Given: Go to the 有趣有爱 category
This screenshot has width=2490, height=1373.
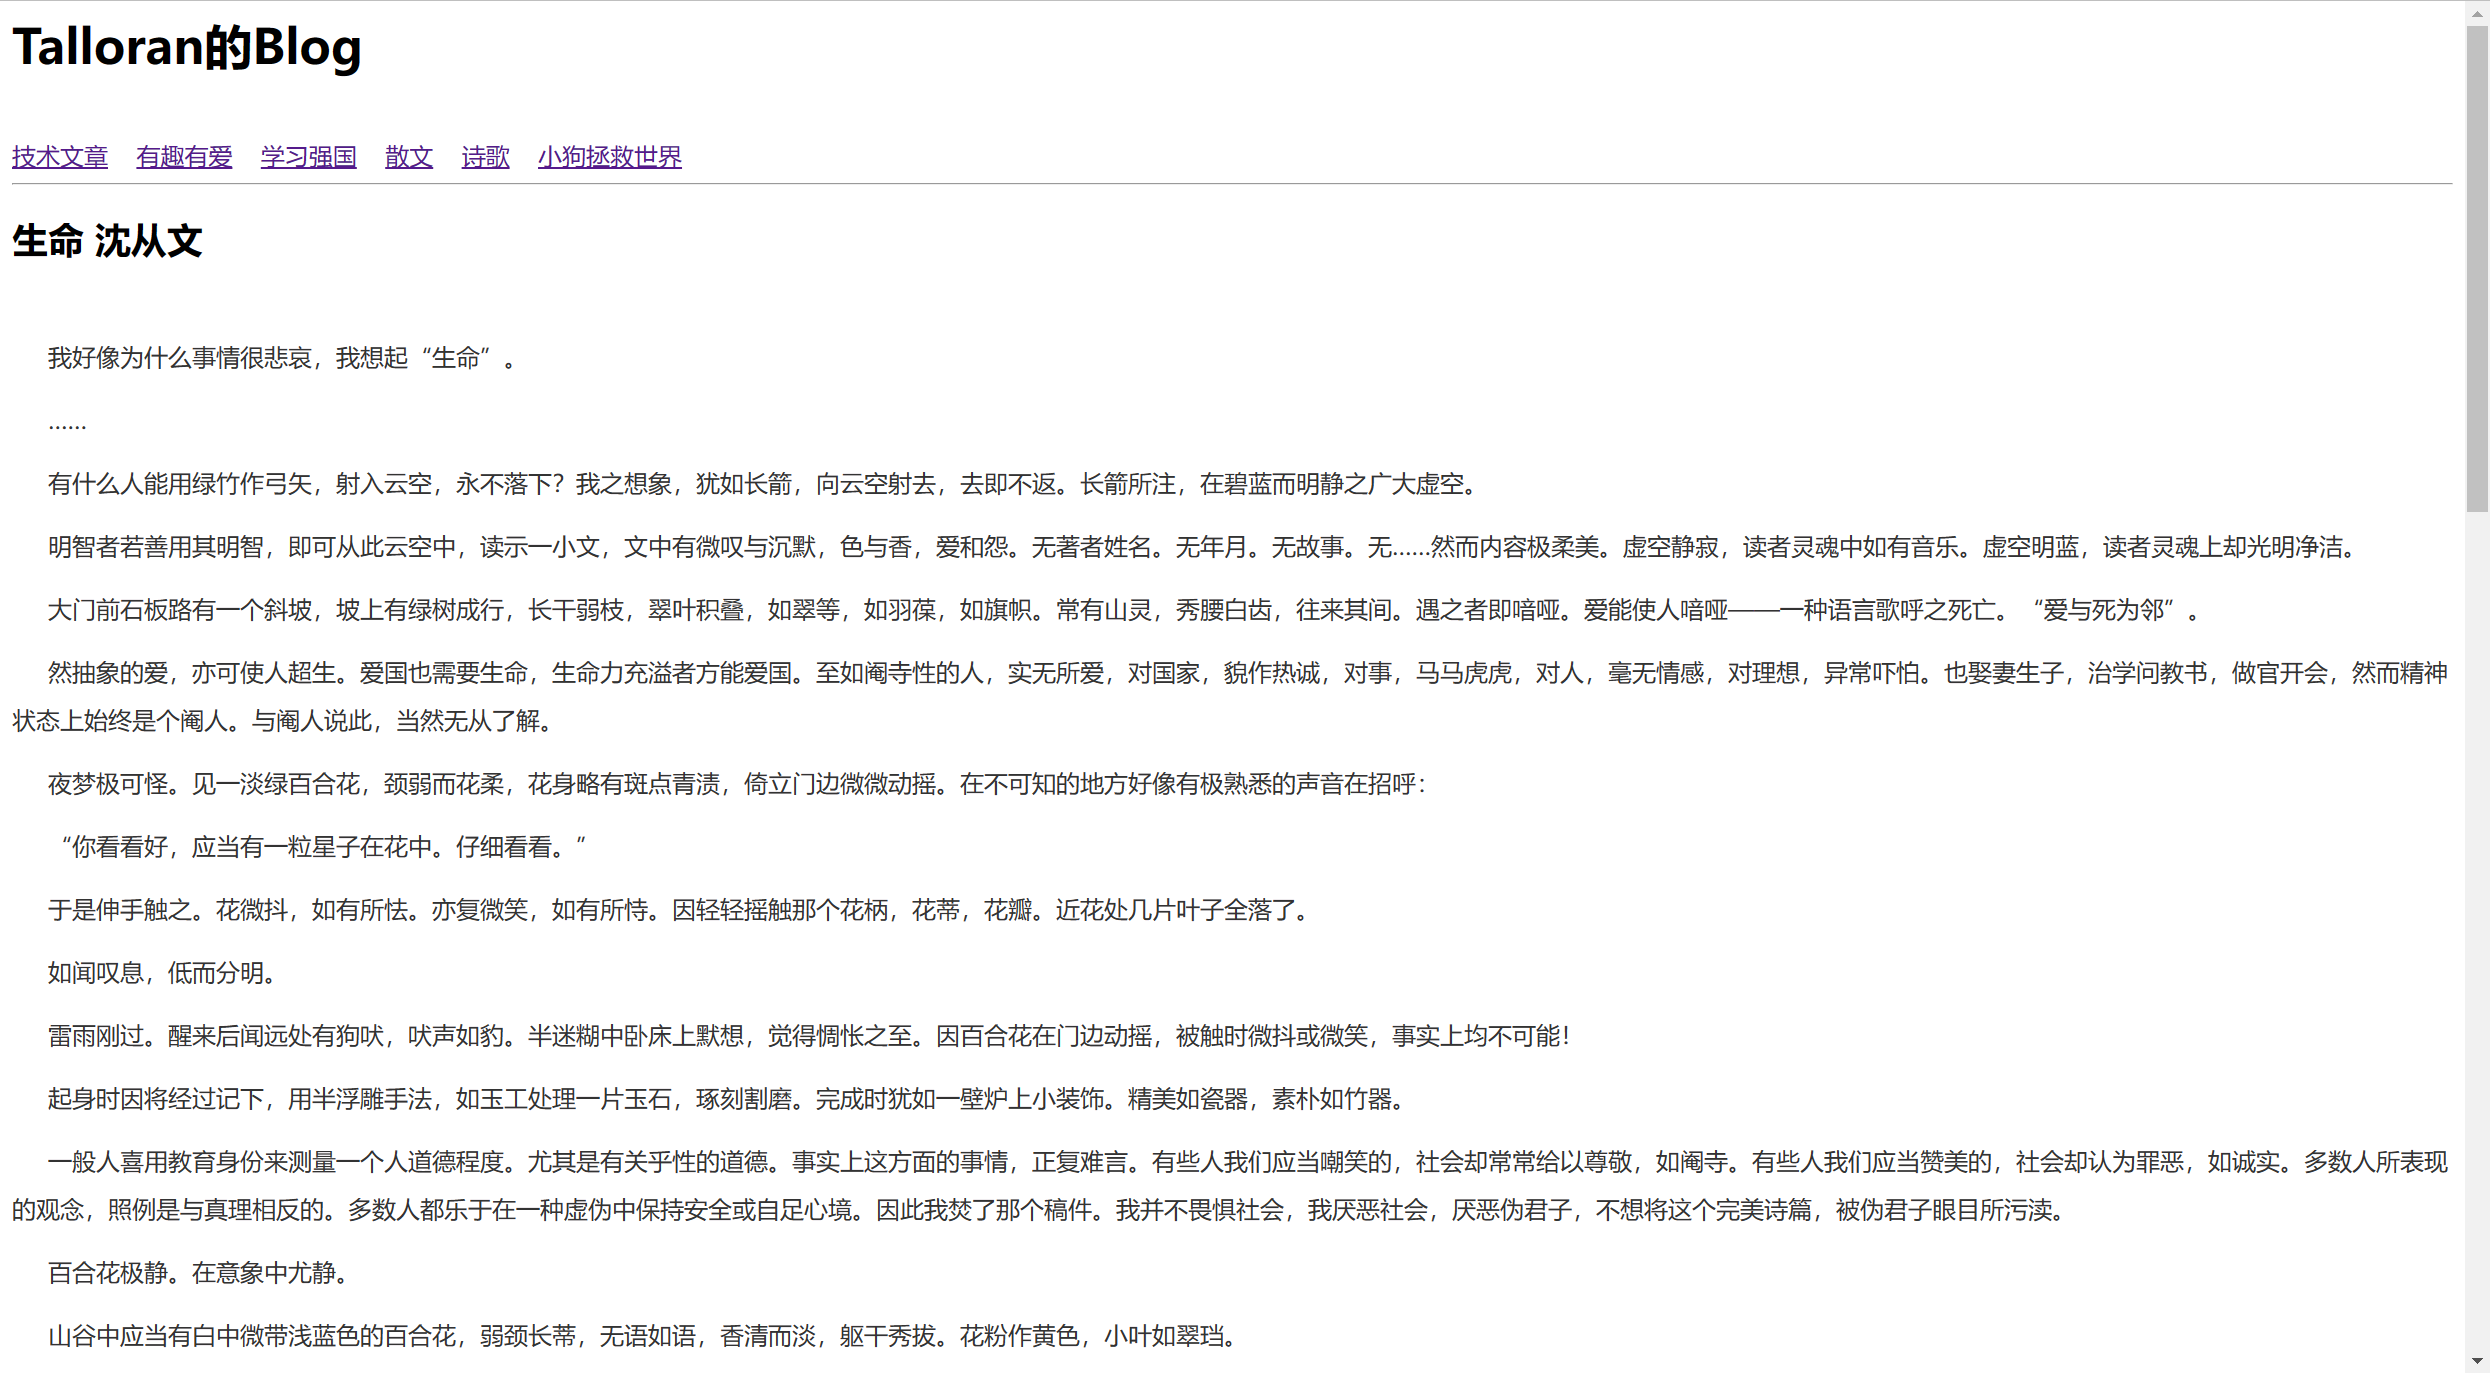Looking at the screenshot, I should pos(184,157).
